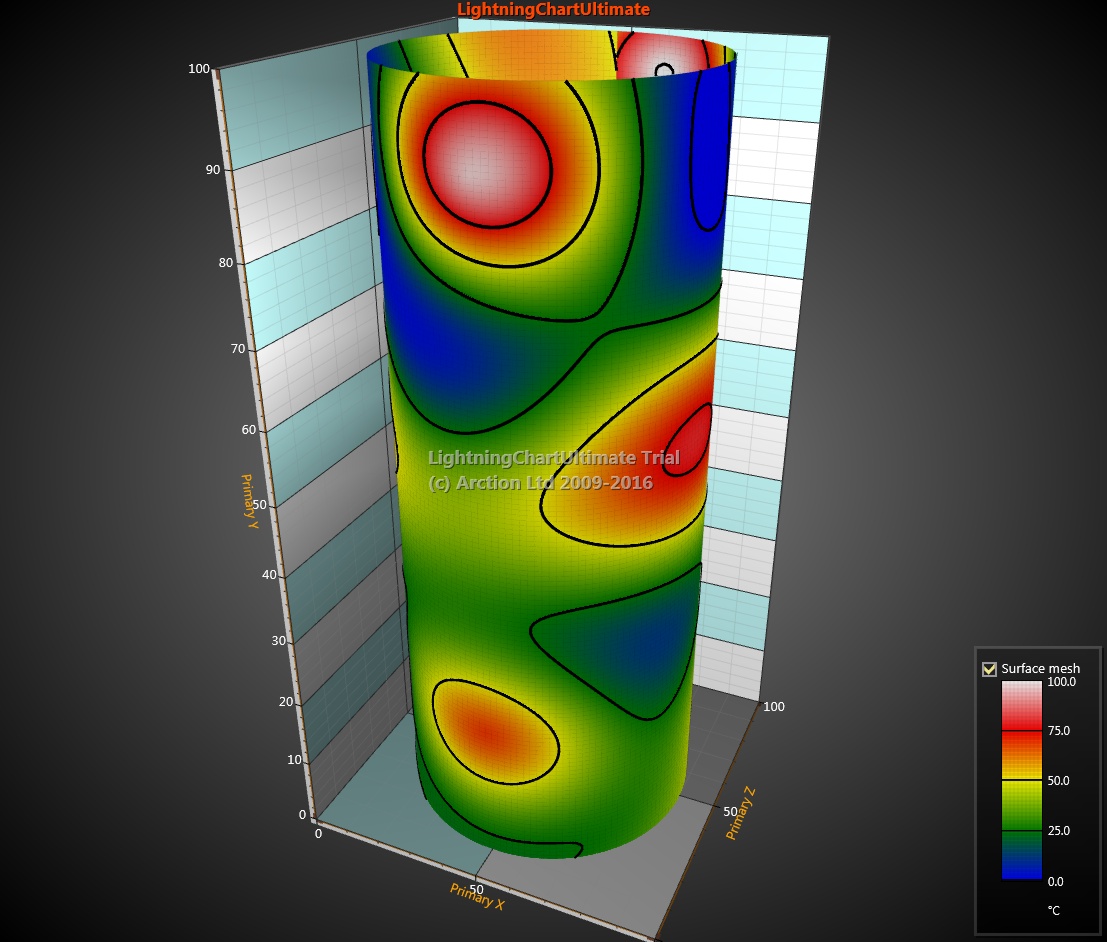
Task: Click the Y axis tick label 90
Action: pyautogui.click(x=213, y=170)
